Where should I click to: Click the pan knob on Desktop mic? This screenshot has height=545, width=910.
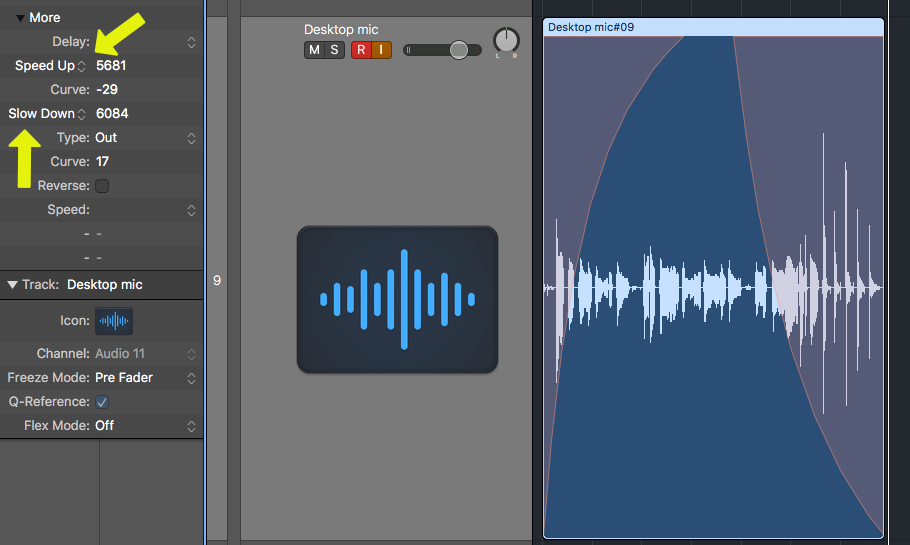pyautogui.click(x=506, y=42)
